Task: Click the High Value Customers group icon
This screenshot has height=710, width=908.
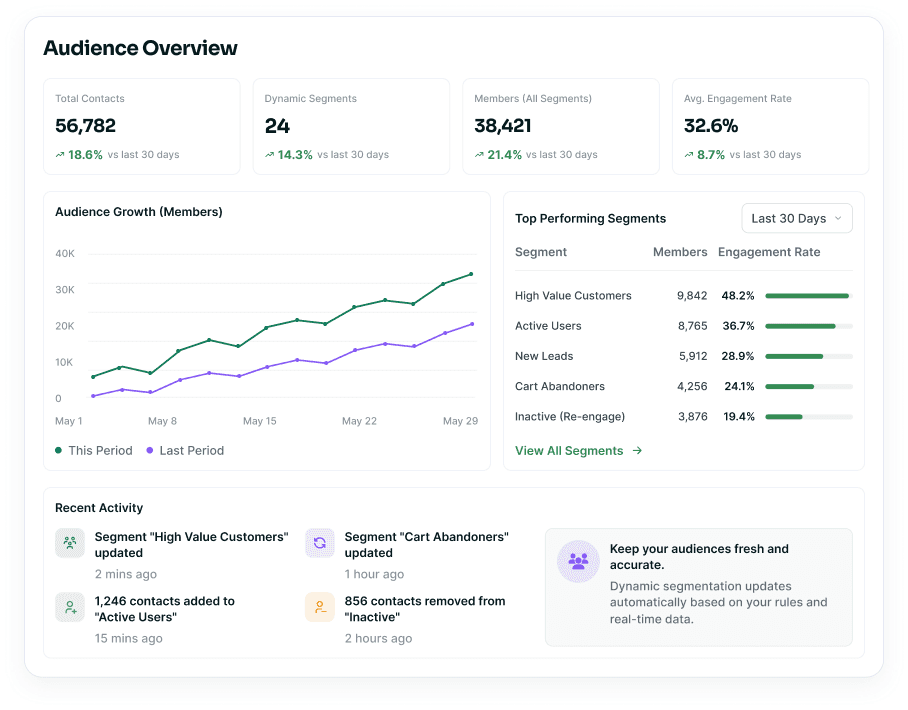Action: pyautogui.click(x=70, y=543)
